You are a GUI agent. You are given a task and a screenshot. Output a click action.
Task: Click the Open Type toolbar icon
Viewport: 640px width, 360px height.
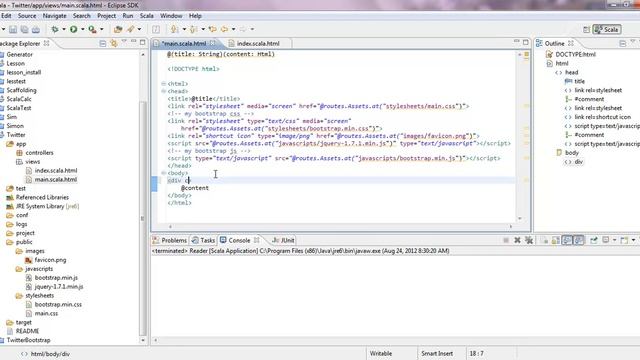point(118,29)
